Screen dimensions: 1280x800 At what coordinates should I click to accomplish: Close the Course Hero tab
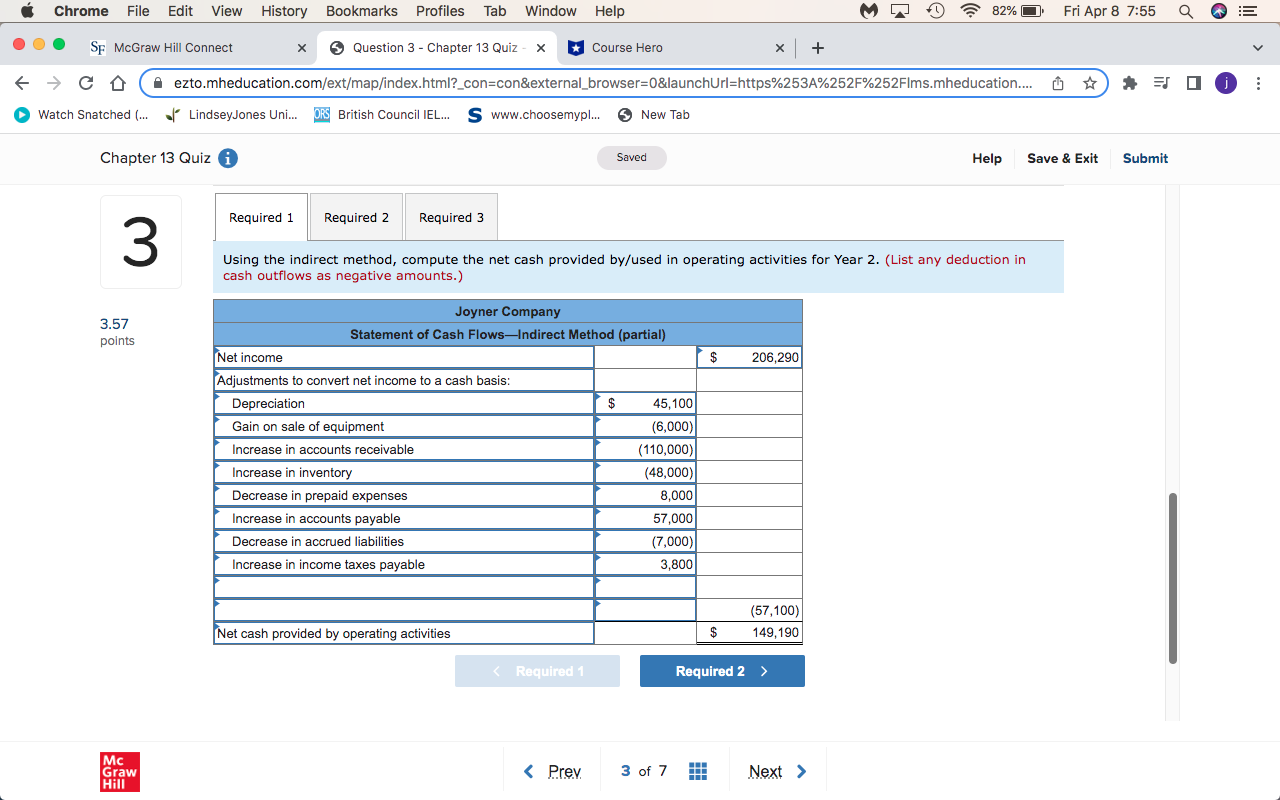point(780,47)
